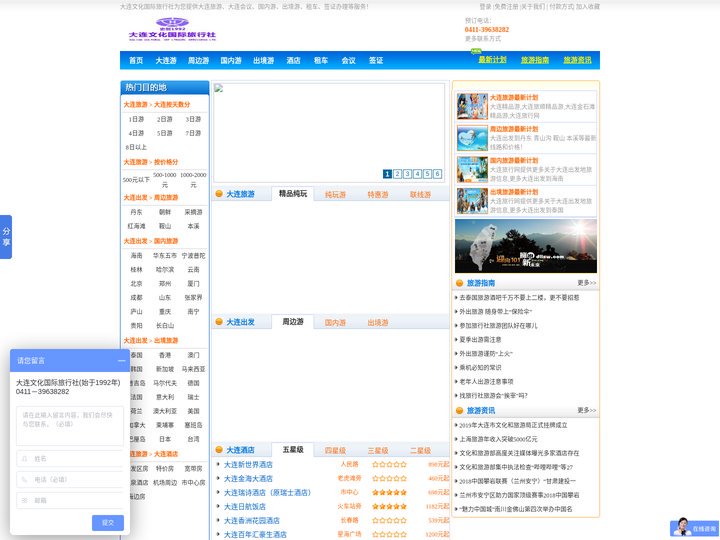This screenshot has width=720, height=540.
Task: Open 丹东 destination in sidebar
Action: coord(136,212)
